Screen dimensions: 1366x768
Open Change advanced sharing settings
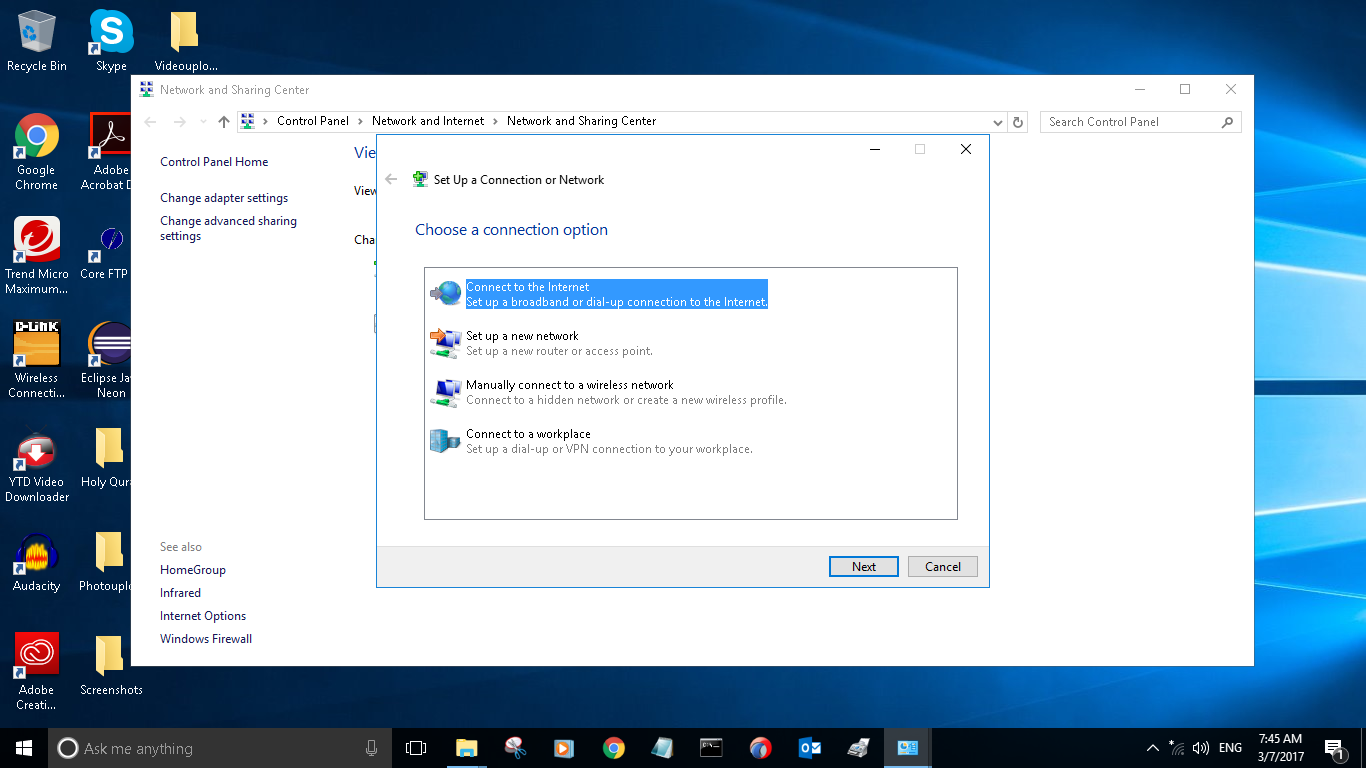(228, 228)
